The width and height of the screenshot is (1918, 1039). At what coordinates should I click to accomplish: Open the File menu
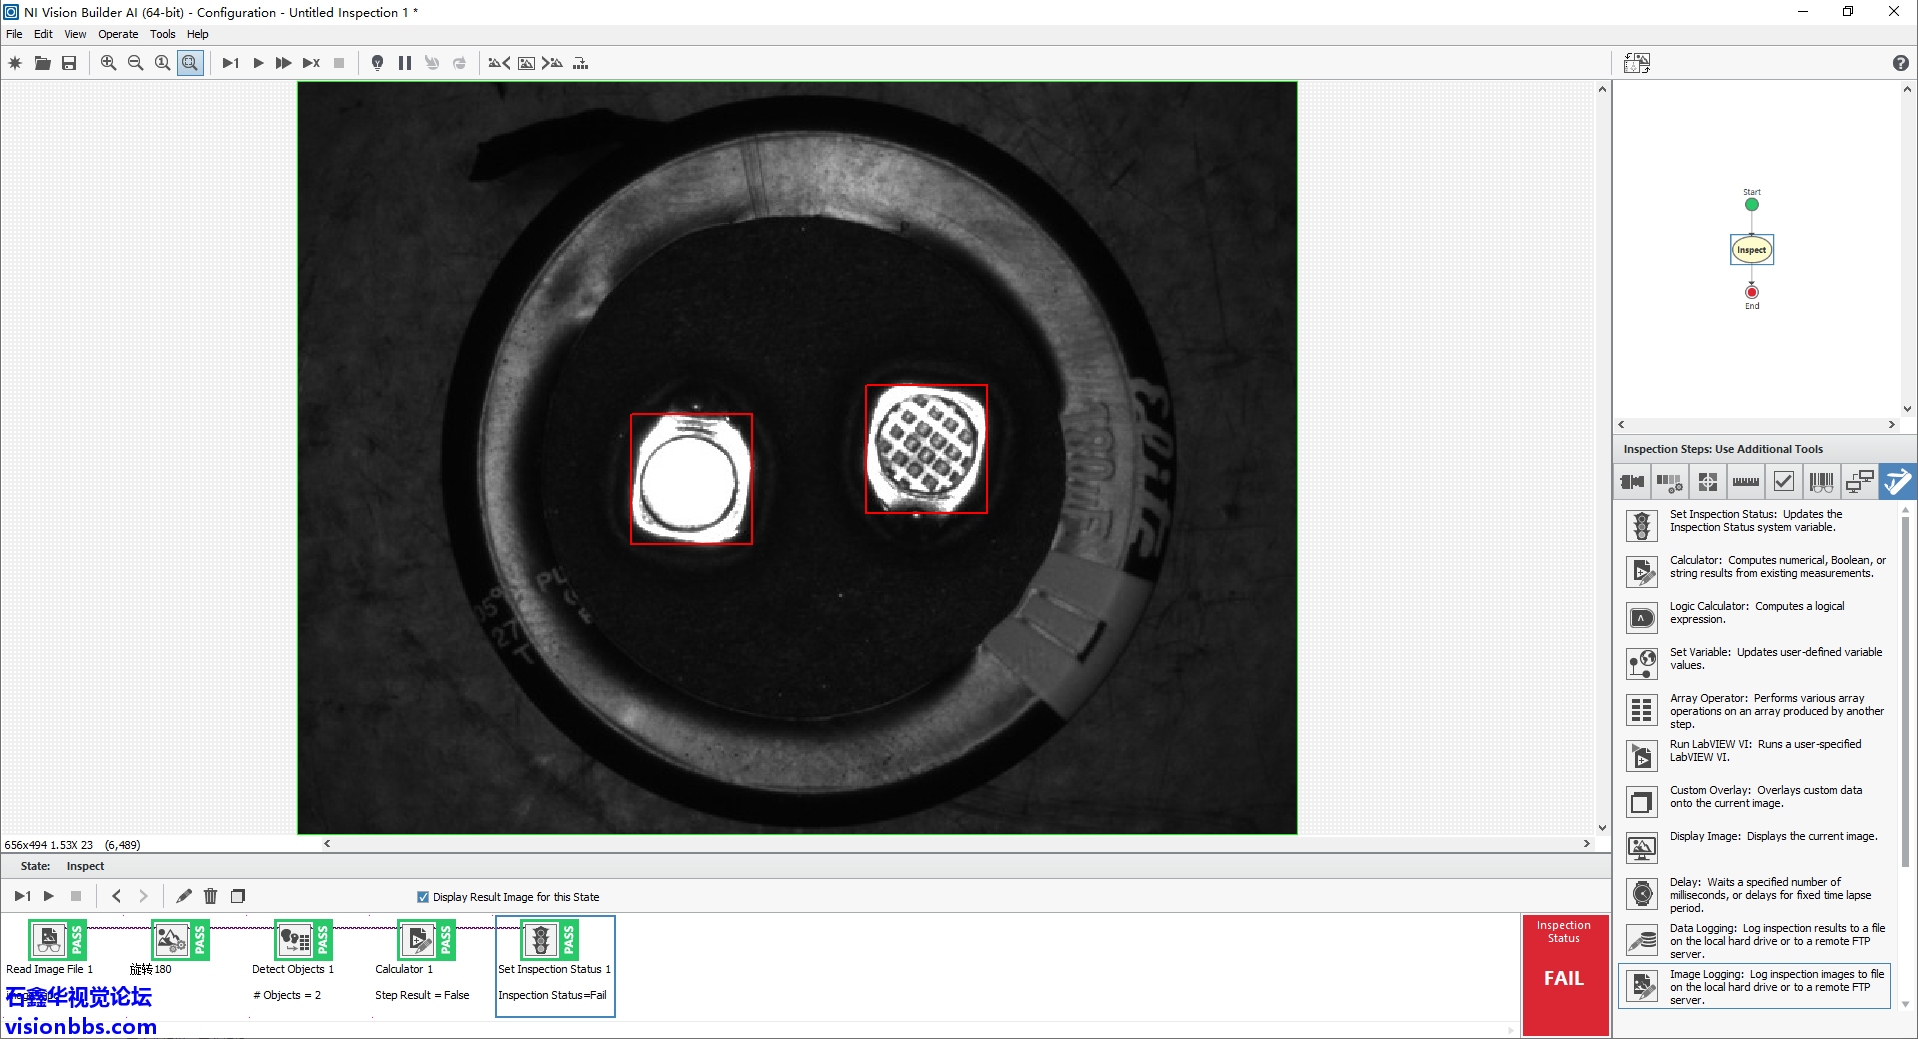click(14, 34)
